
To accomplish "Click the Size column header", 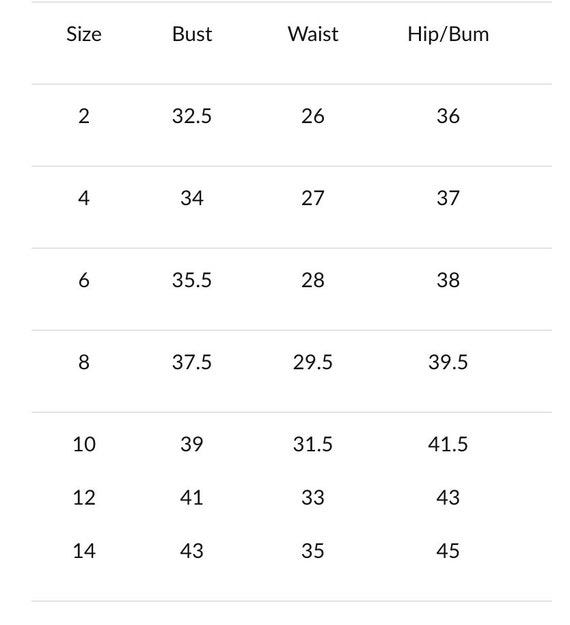I will pyautogui.click(x=84, y=34).
